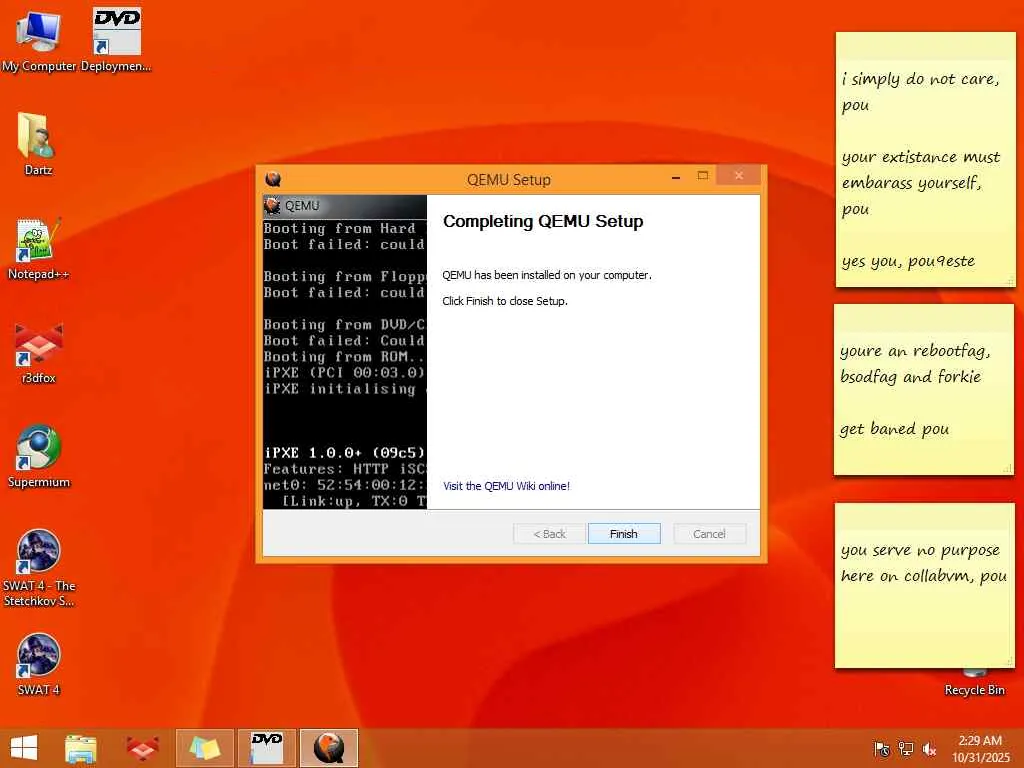Open the network tray icon
Screen dimensions: 1024x768
[x=906, y=749]
